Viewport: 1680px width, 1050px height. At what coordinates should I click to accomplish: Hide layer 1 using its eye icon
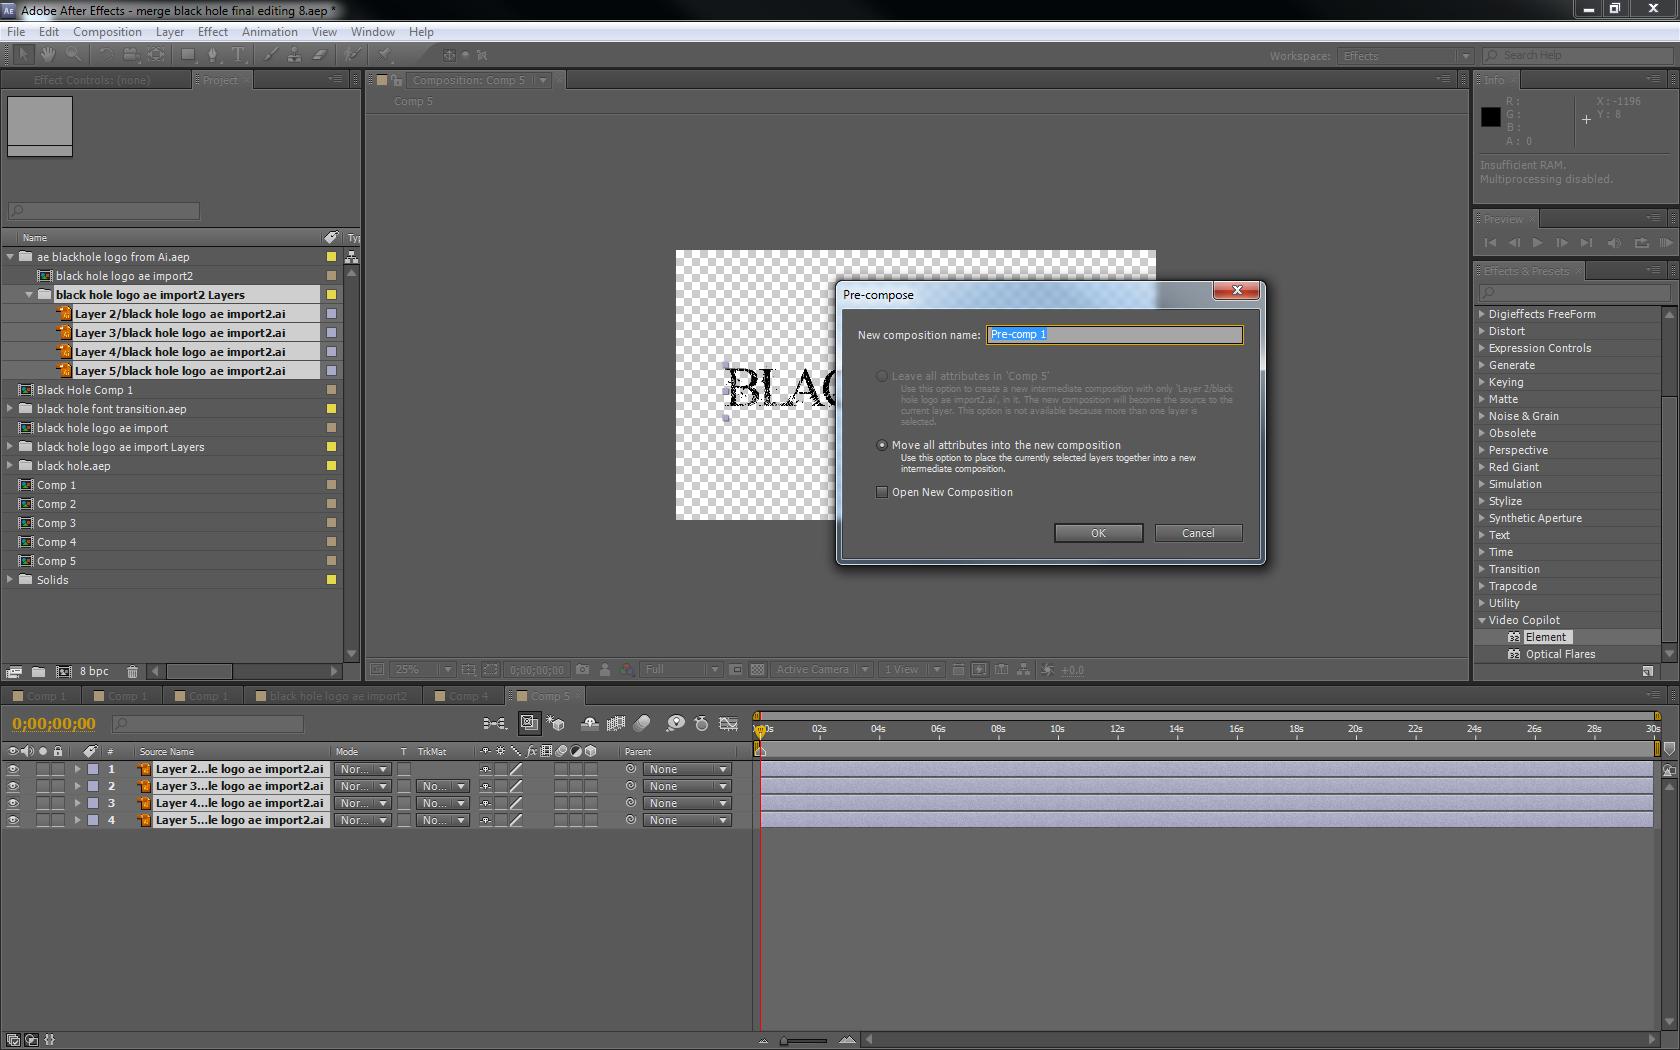click(13, 769)
